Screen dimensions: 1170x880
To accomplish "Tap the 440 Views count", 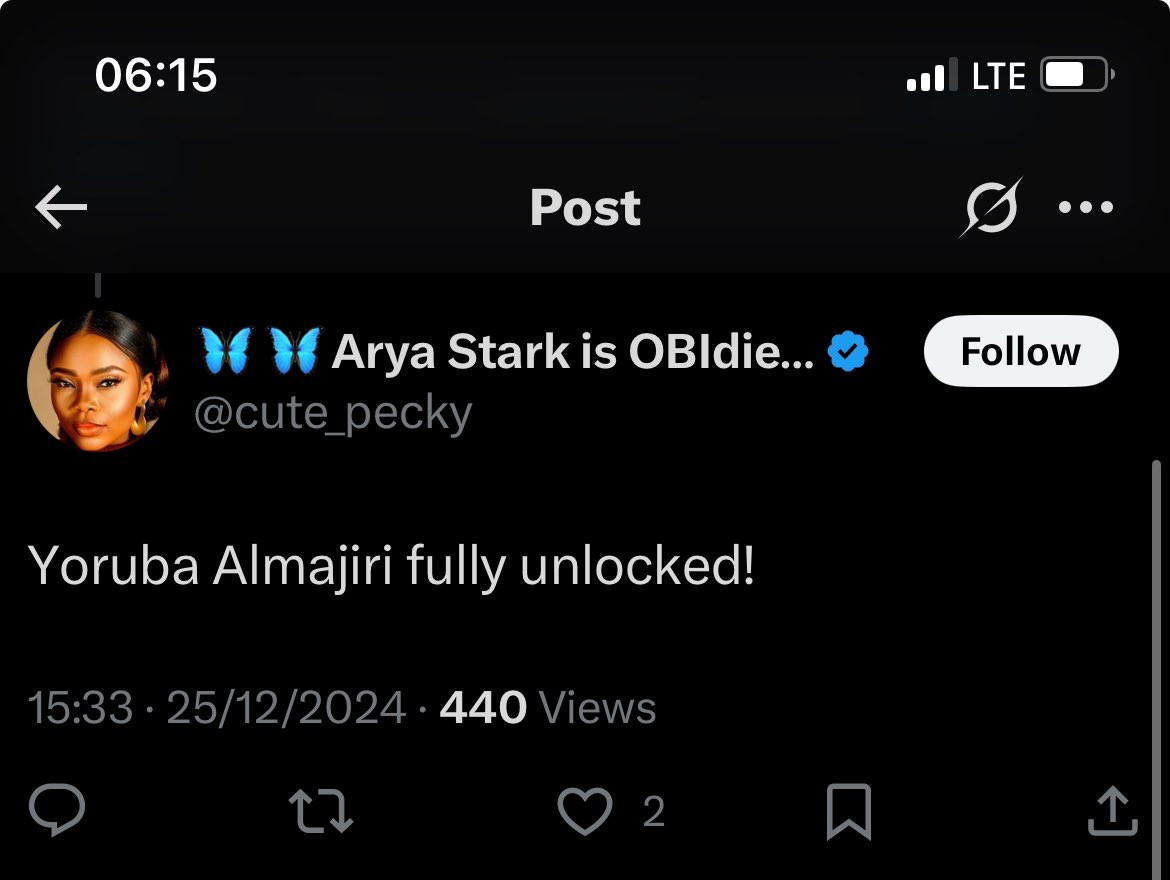I will [548, 708].
